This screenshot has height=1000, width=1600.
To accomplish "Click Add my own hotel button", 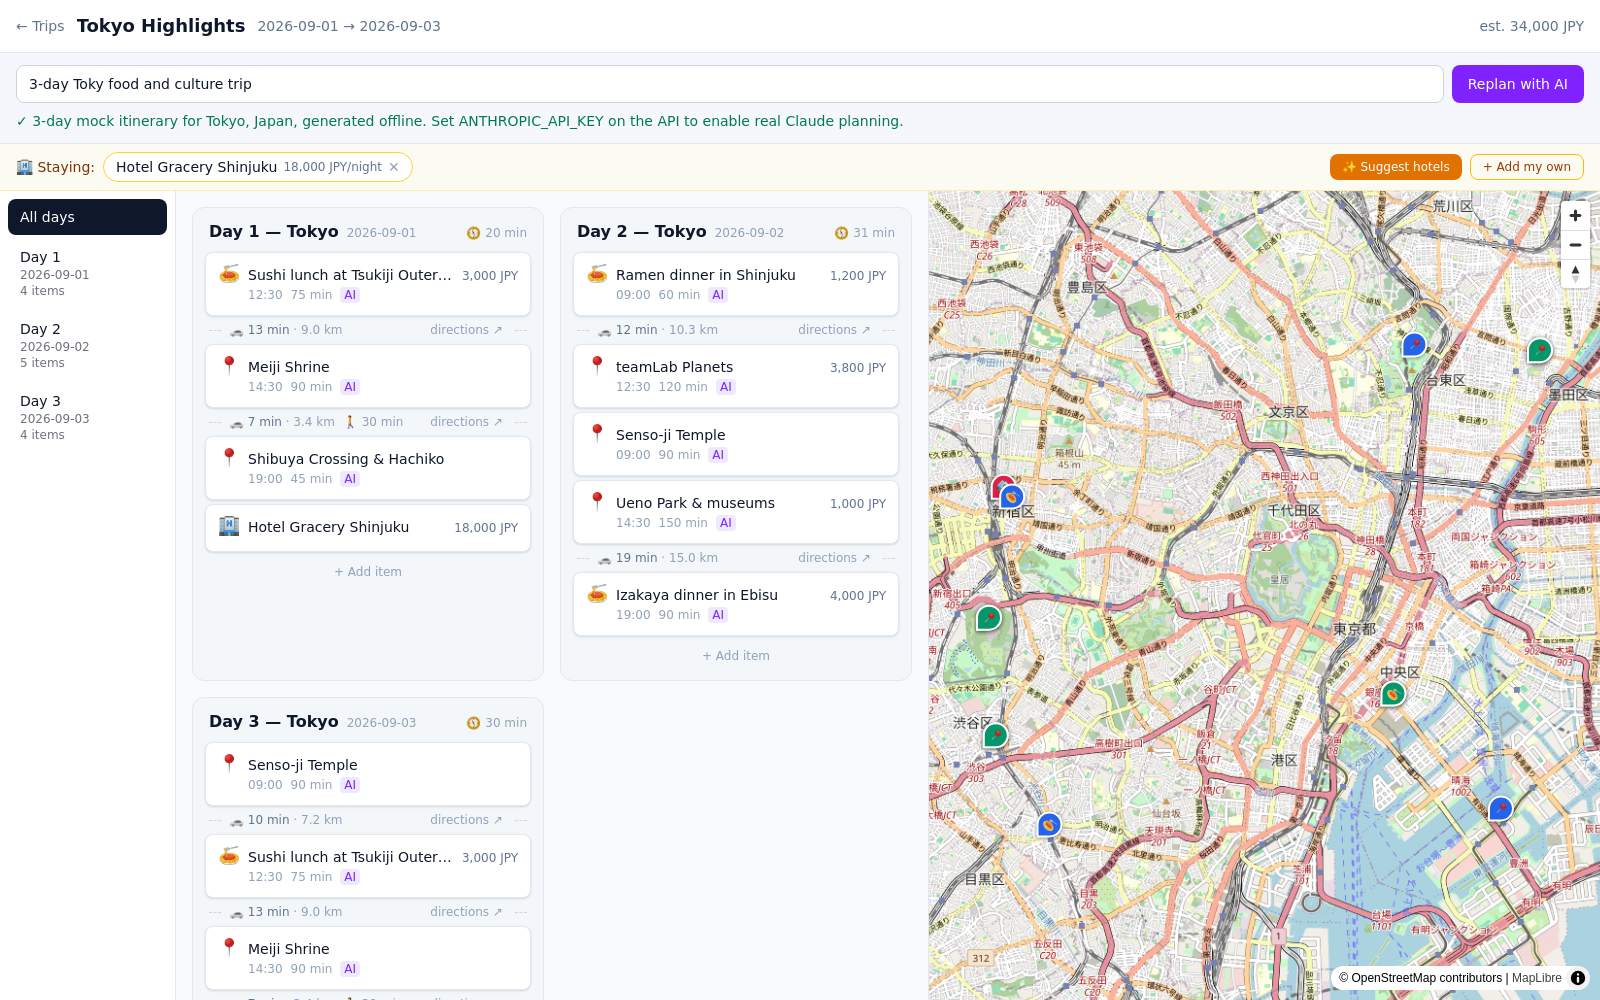I will click(1526, 167).
